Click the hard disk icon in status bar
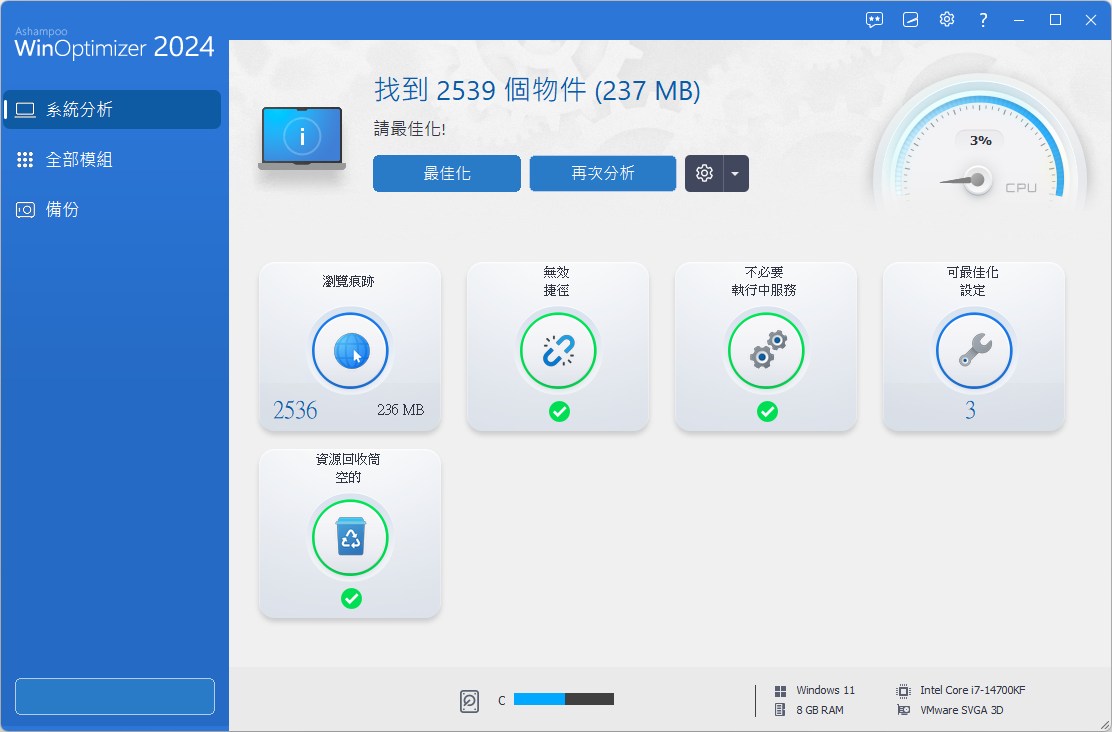This screenshot has height=732, width=1112. [x=469, y=701]
